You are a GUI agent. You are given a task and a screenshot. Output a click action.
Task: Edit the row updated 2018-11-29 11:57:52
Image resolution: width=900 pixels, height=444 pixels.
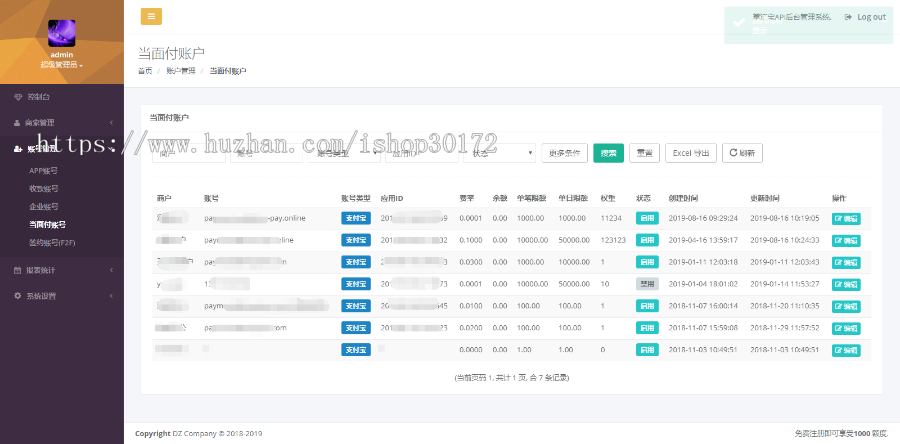click(846, 328)
